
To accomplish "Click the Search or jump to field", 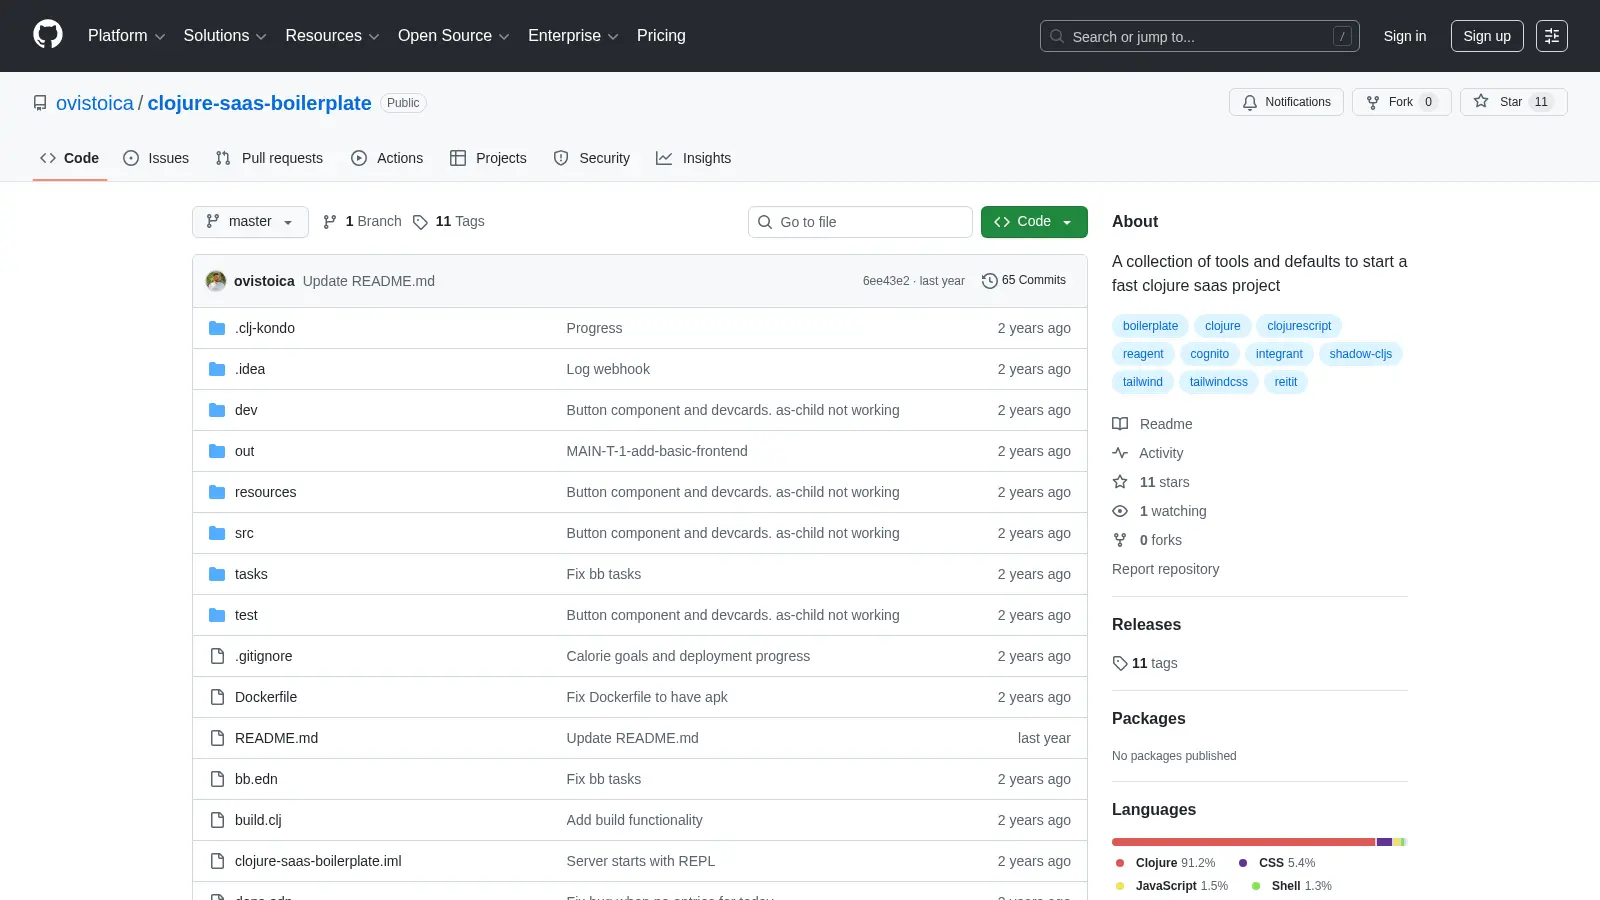I will point(1199,36).
